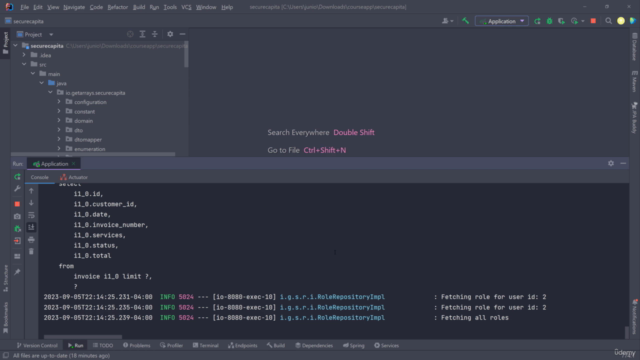The width and height of the screenshot is (640, 360).
Task: Clear console with trash icon
Action: click(31, 251)
